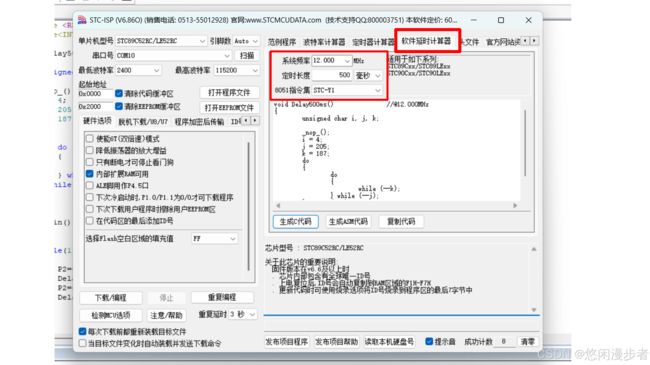The height and width of the screenshot is (365, 650).
Task: Click right arrow of the right tab strip
Action: tap(534, 41)
